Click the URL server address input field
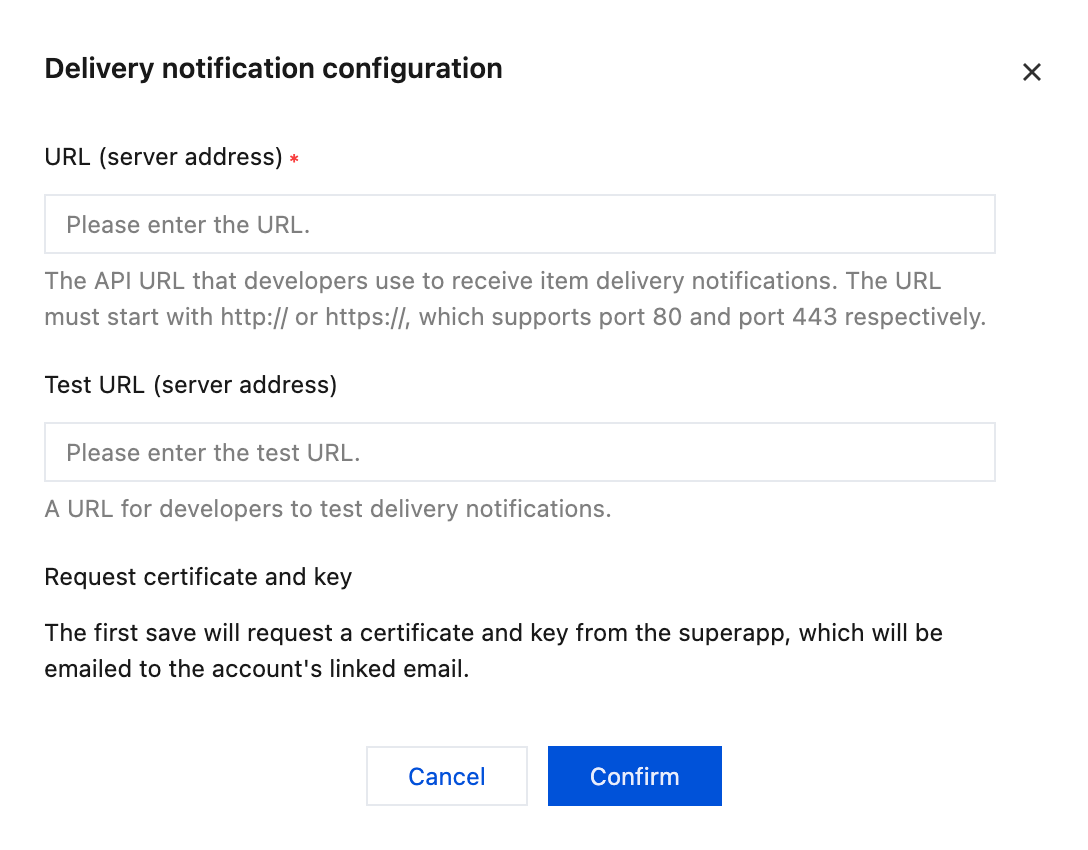The height and width of the screenshot is (850, 1088). coord(519,224)
